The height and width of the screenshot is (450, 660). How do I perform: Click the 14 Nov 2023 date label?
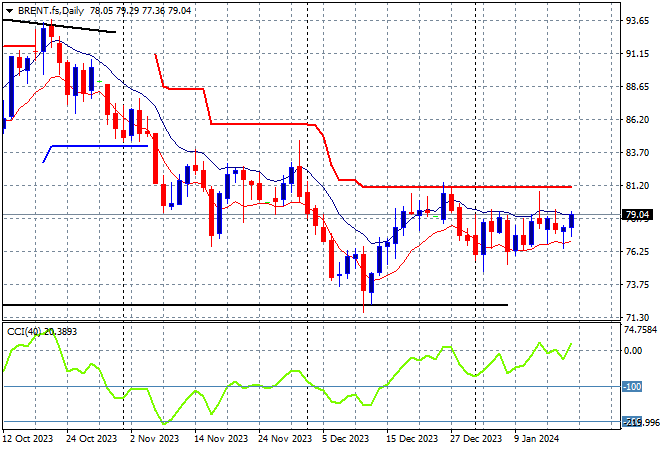(221, 439)
